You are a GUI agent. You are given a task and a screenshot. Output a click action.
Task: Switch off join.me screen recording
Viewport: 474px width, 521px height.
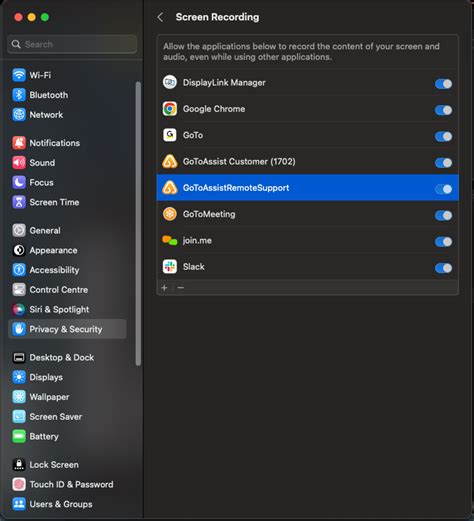(443, 242)
